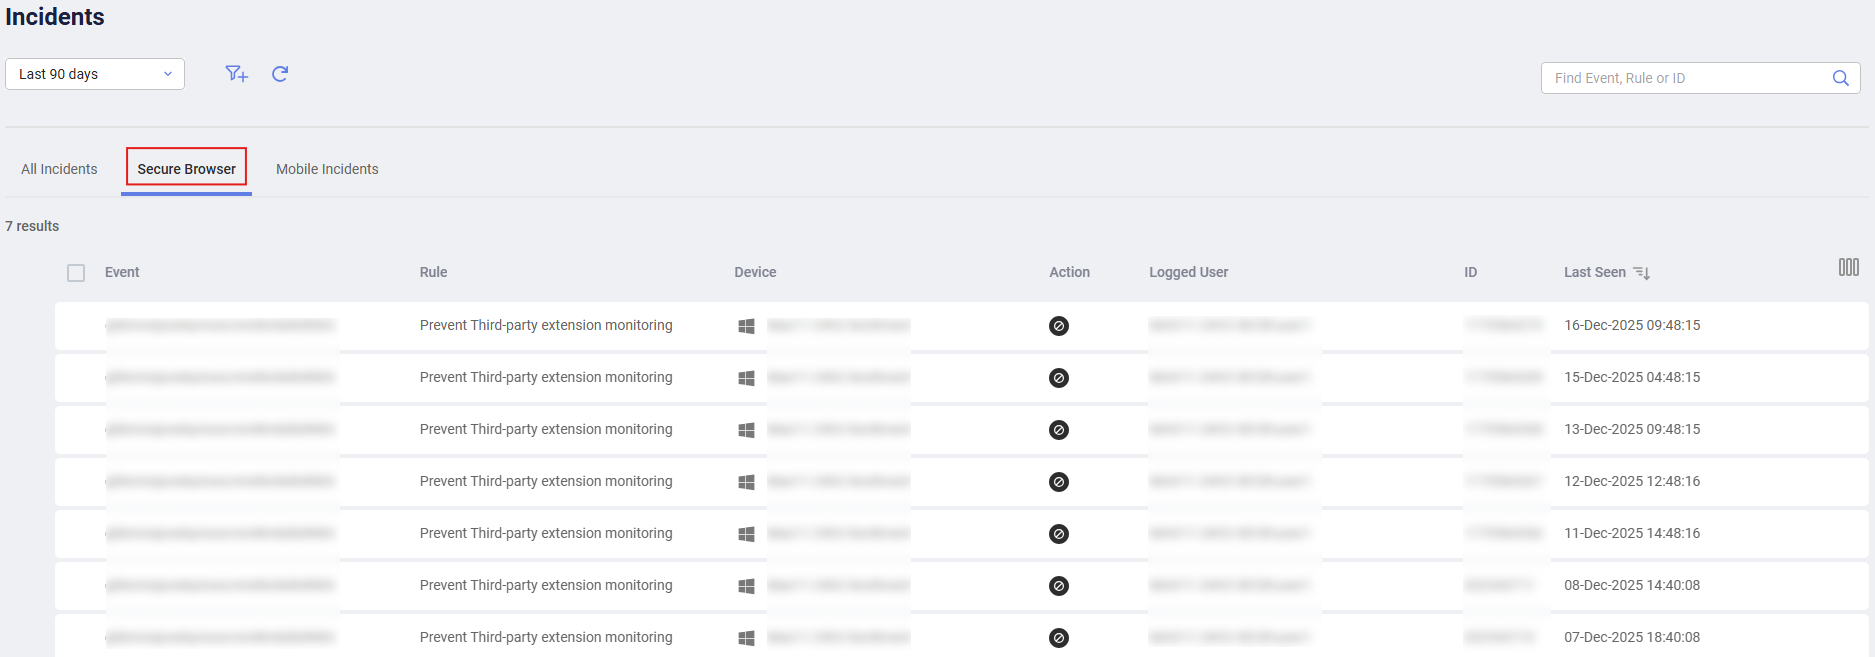Select the Secure Browser tab
This screenshot has height=657, width=1875.
coord(186,169)
